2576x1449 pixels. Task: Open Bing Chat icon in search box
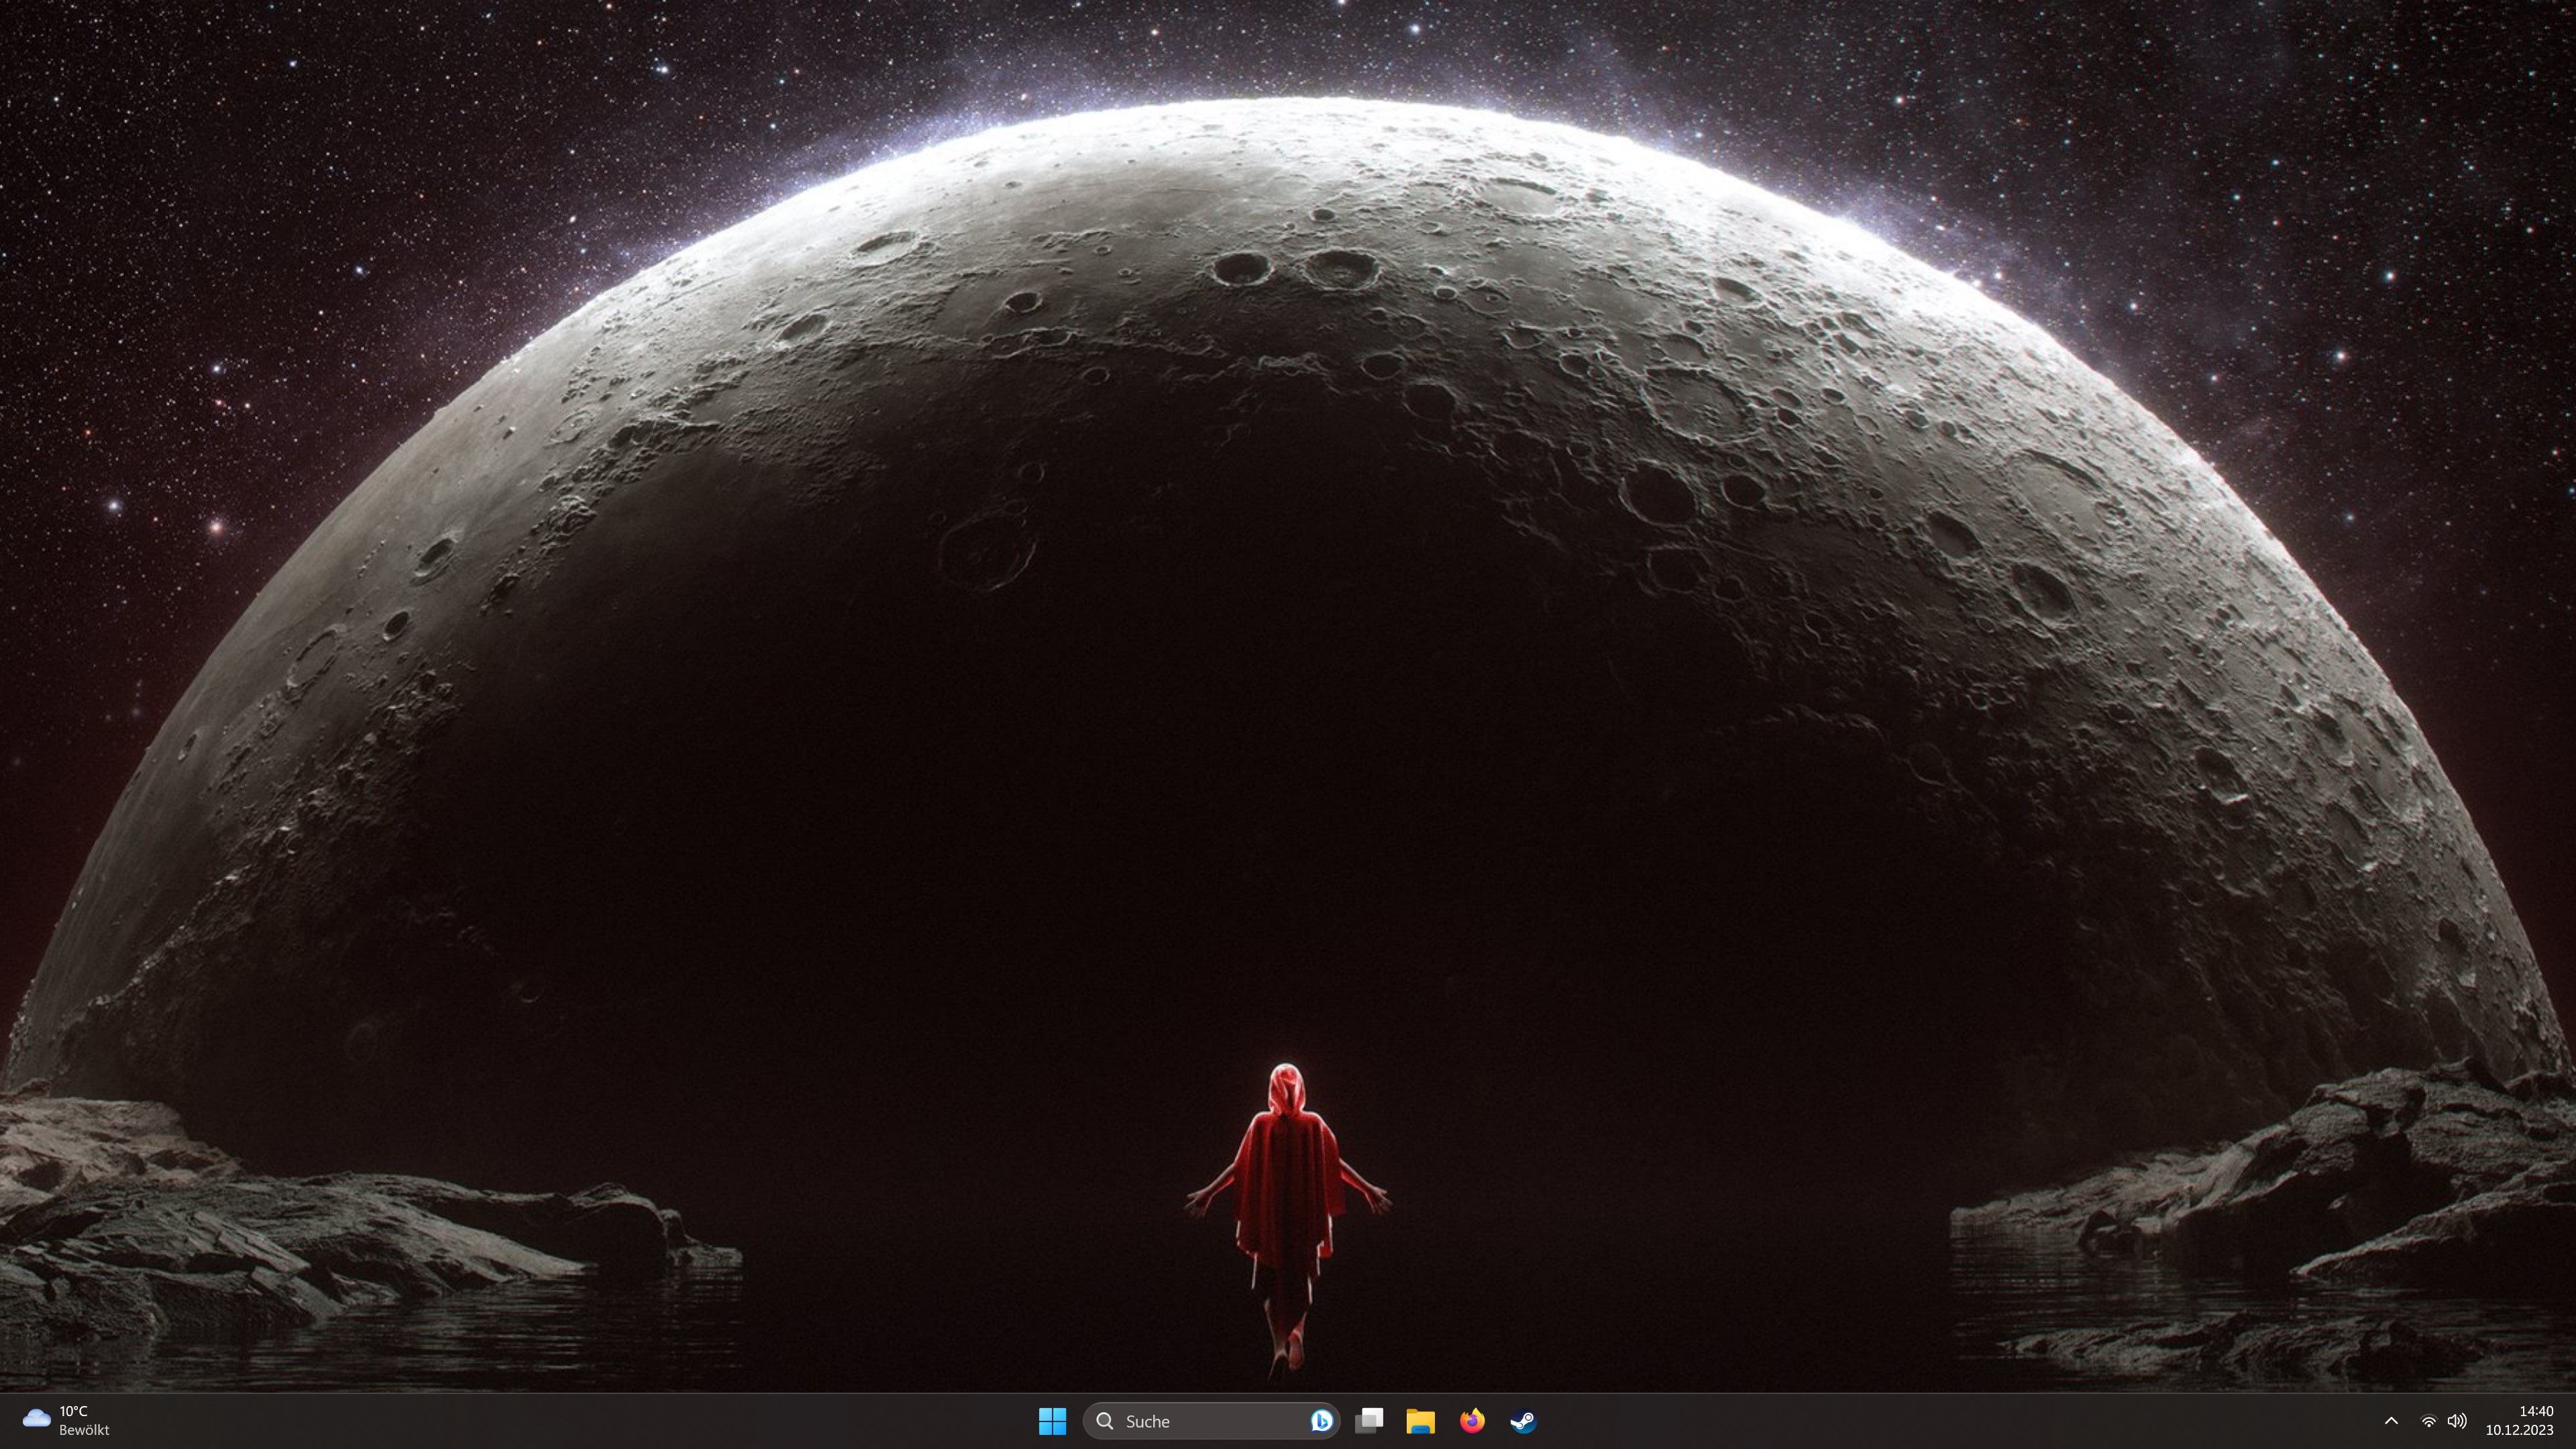click(1321, 1421)
